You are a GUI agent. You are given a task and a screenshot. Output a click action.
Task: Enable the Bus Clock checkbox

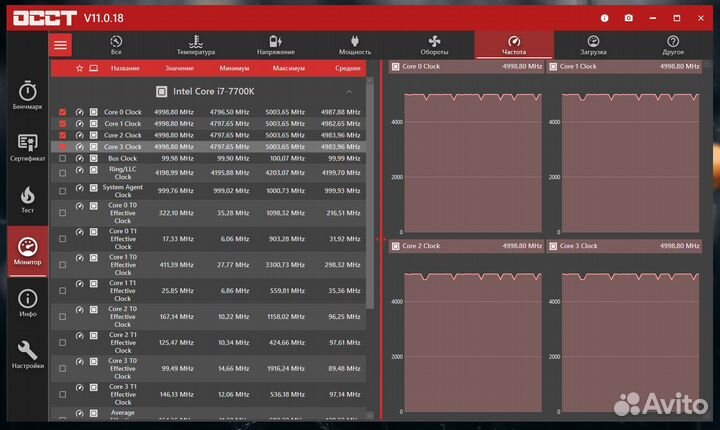pyautogui.click(x=63, y=158)
